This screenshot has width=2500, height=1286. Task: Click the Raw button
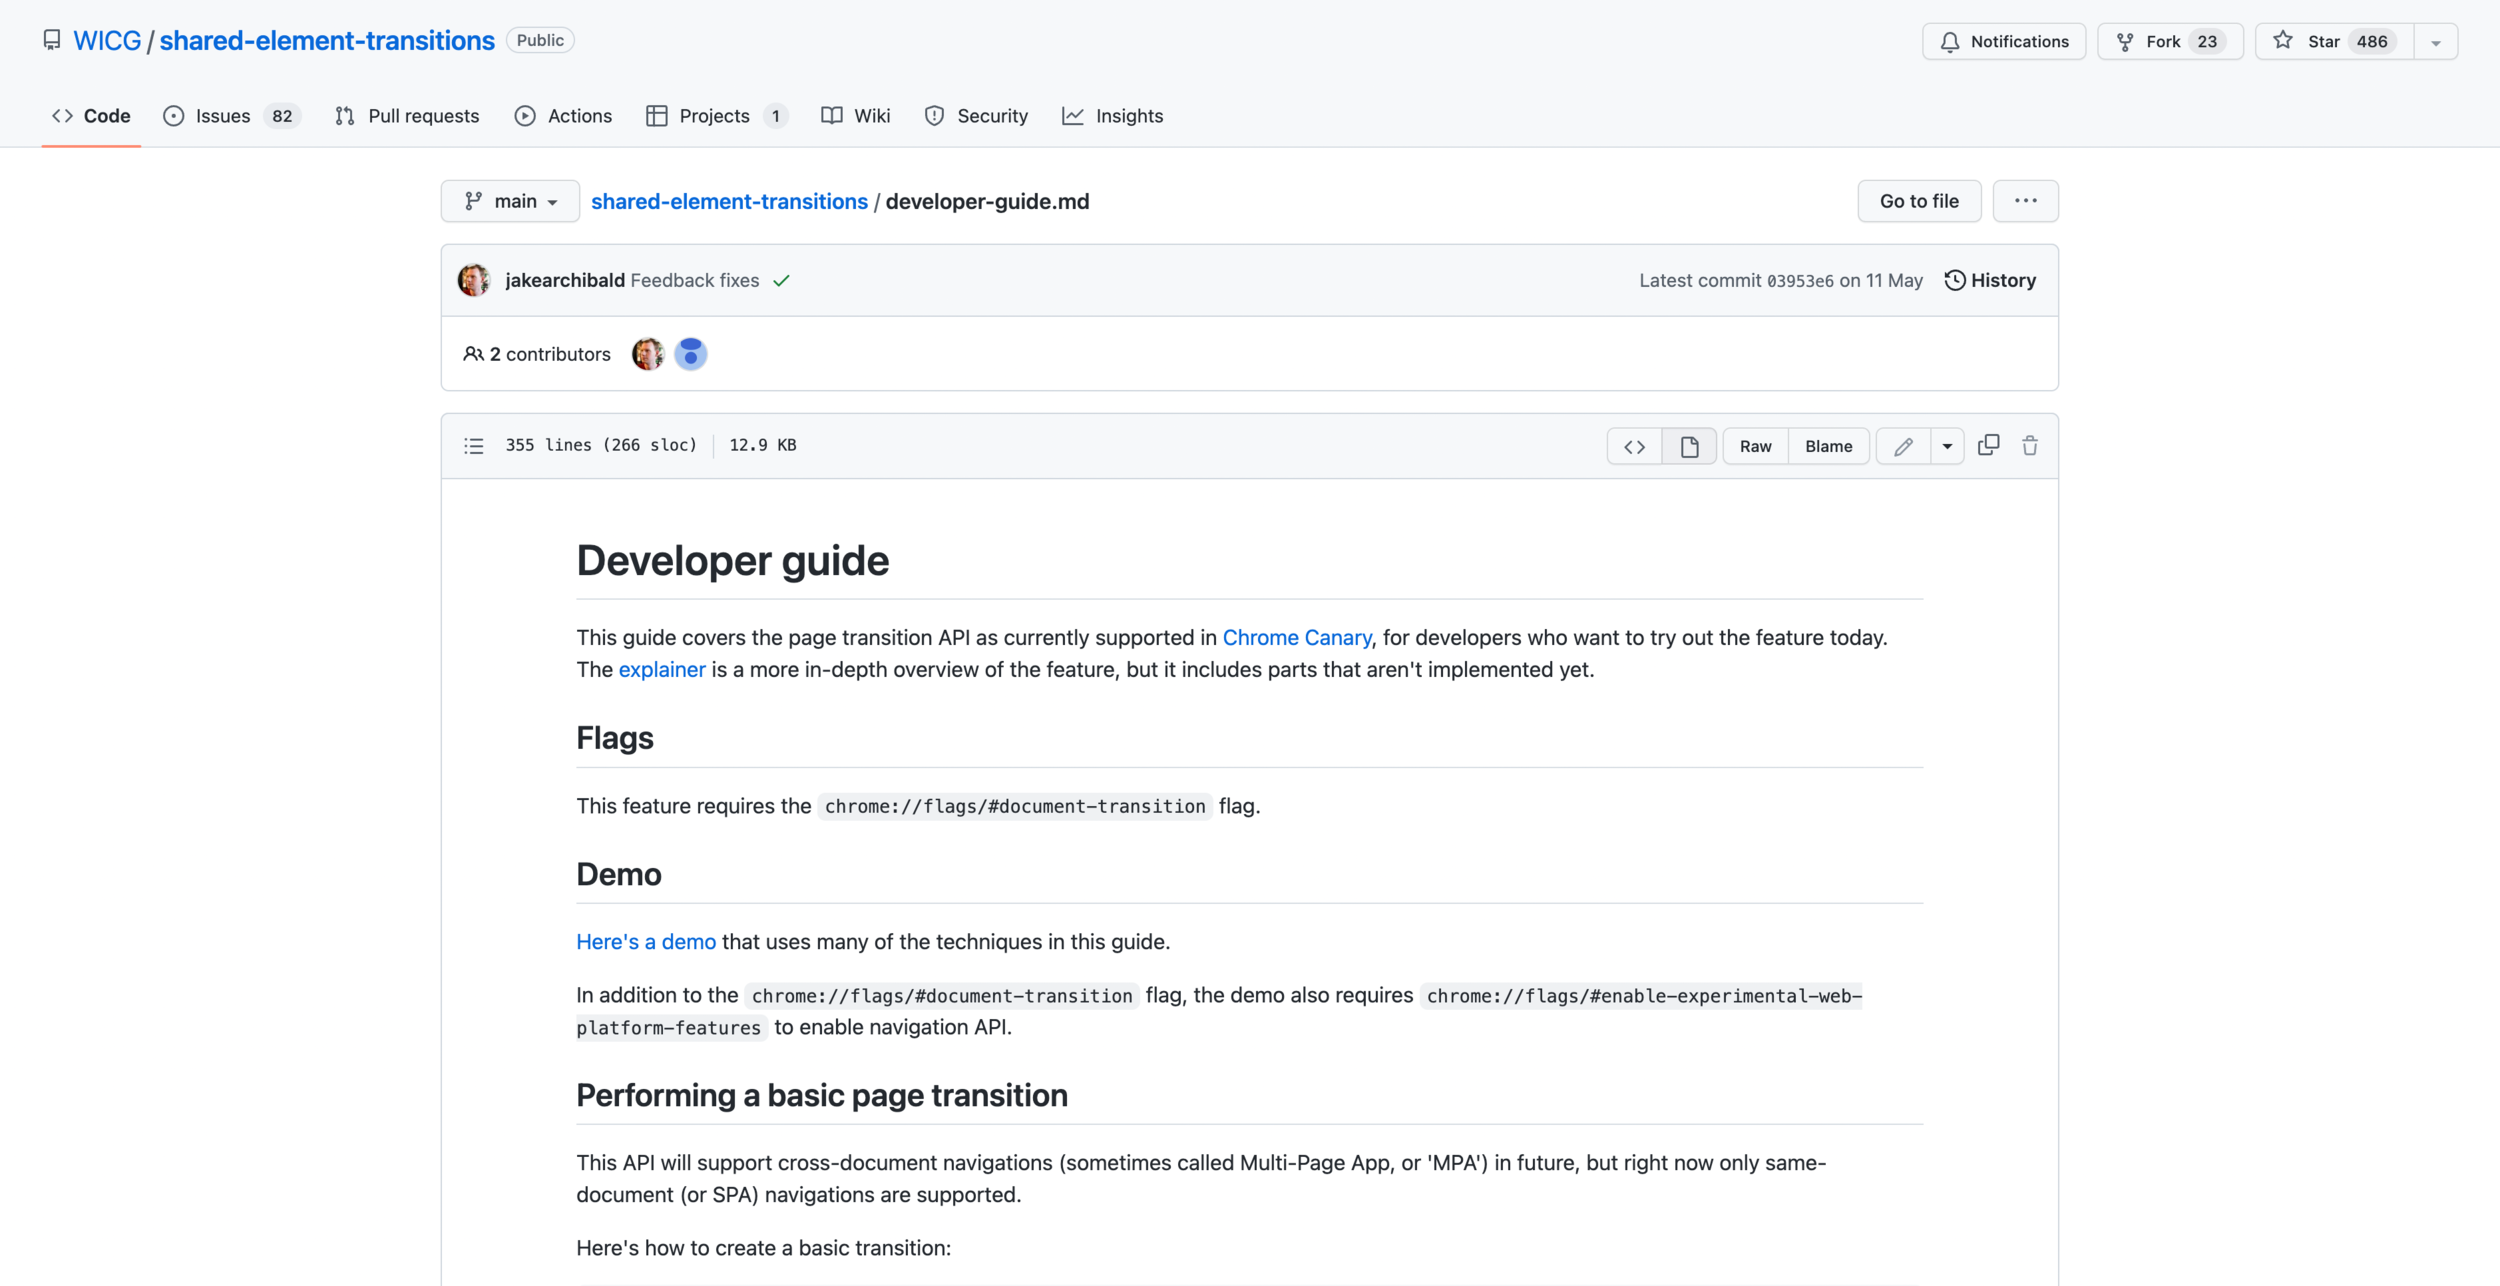[x=1755, y=446]
